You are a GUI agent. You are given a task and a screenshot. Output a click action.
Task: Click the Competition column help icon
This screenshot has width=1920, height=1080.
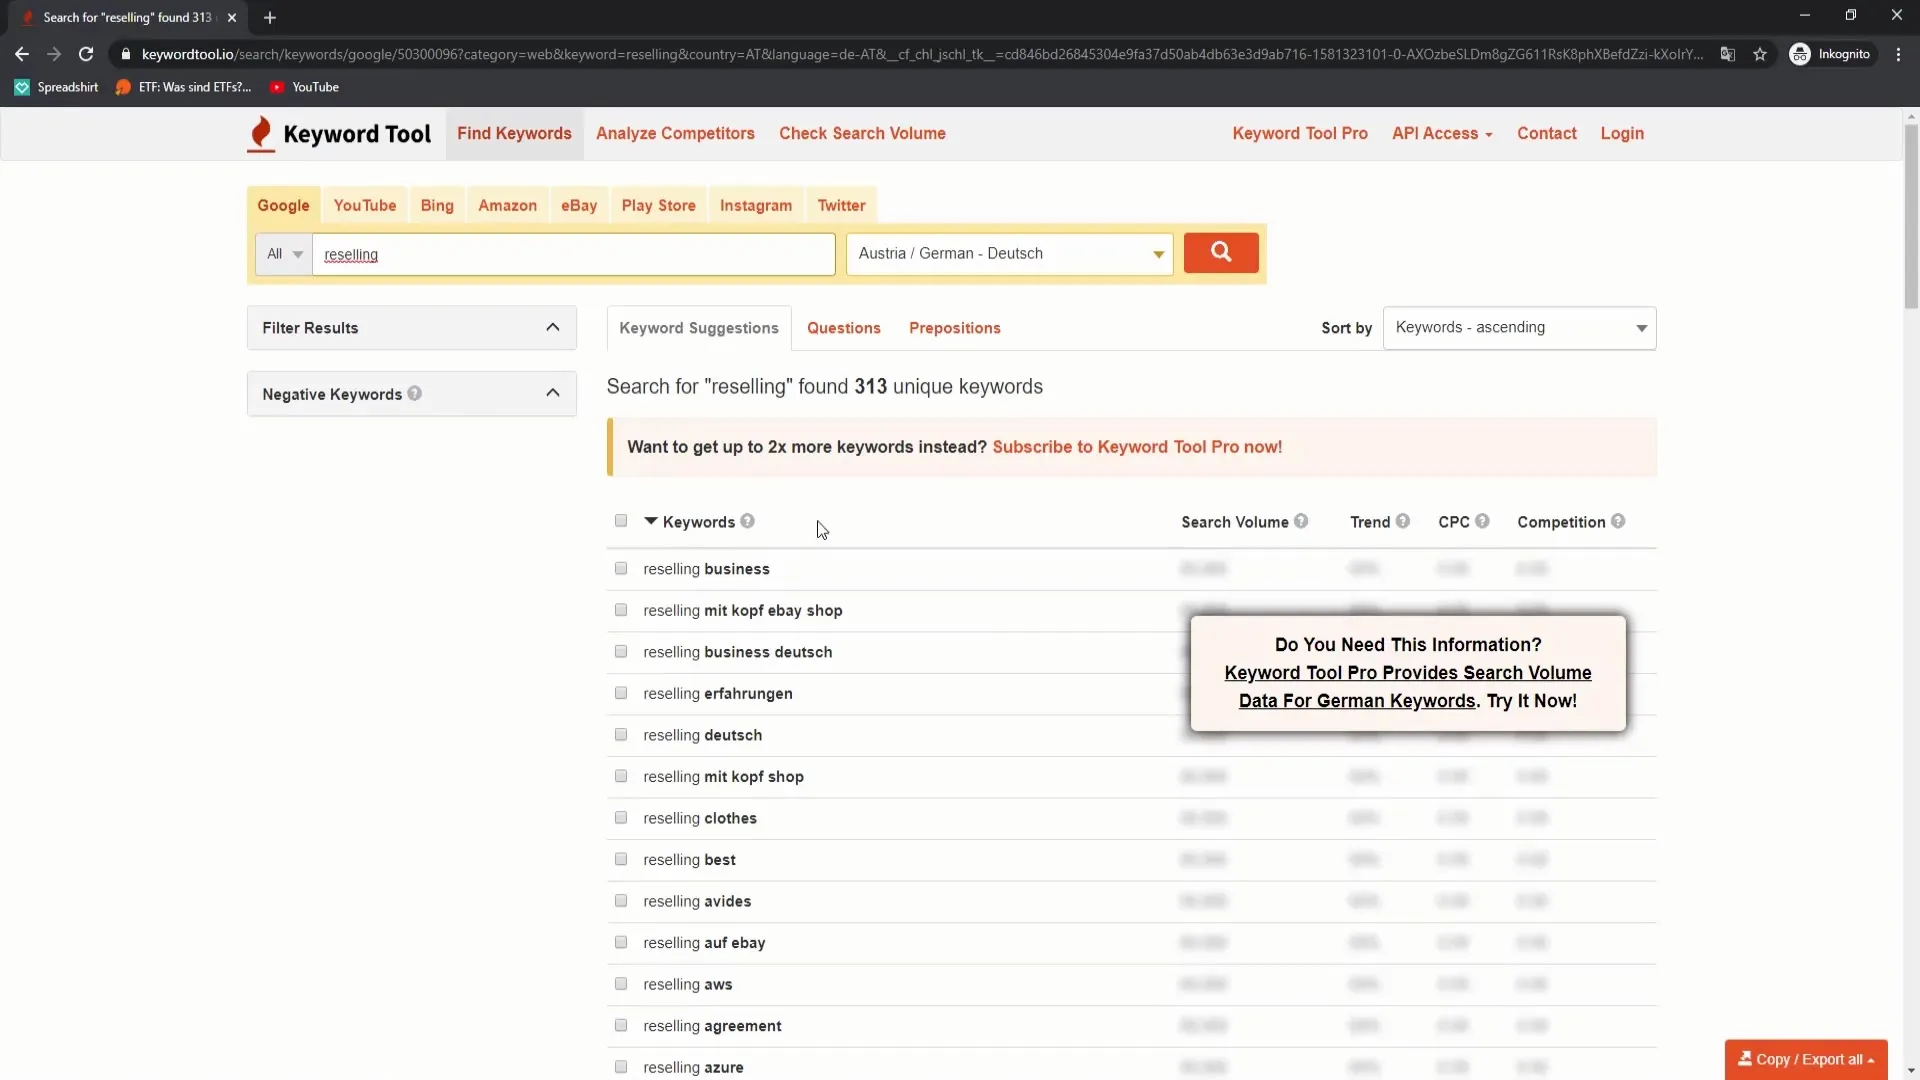pyautogui.click(x=1618, y=521)
